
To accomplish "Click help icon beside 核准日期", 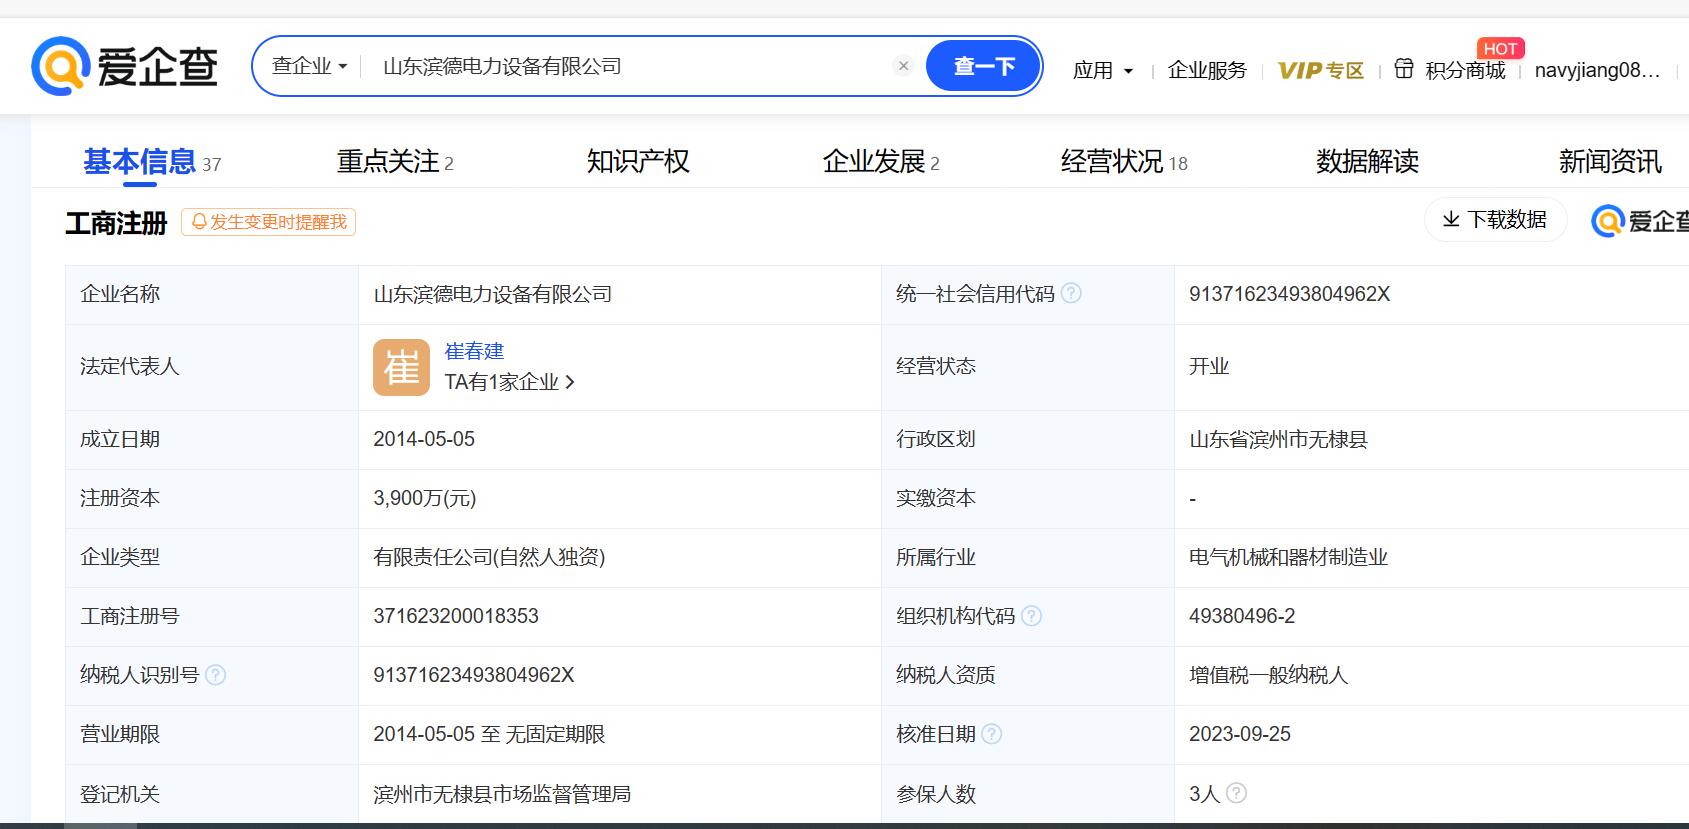I will (x=992, y=734).
